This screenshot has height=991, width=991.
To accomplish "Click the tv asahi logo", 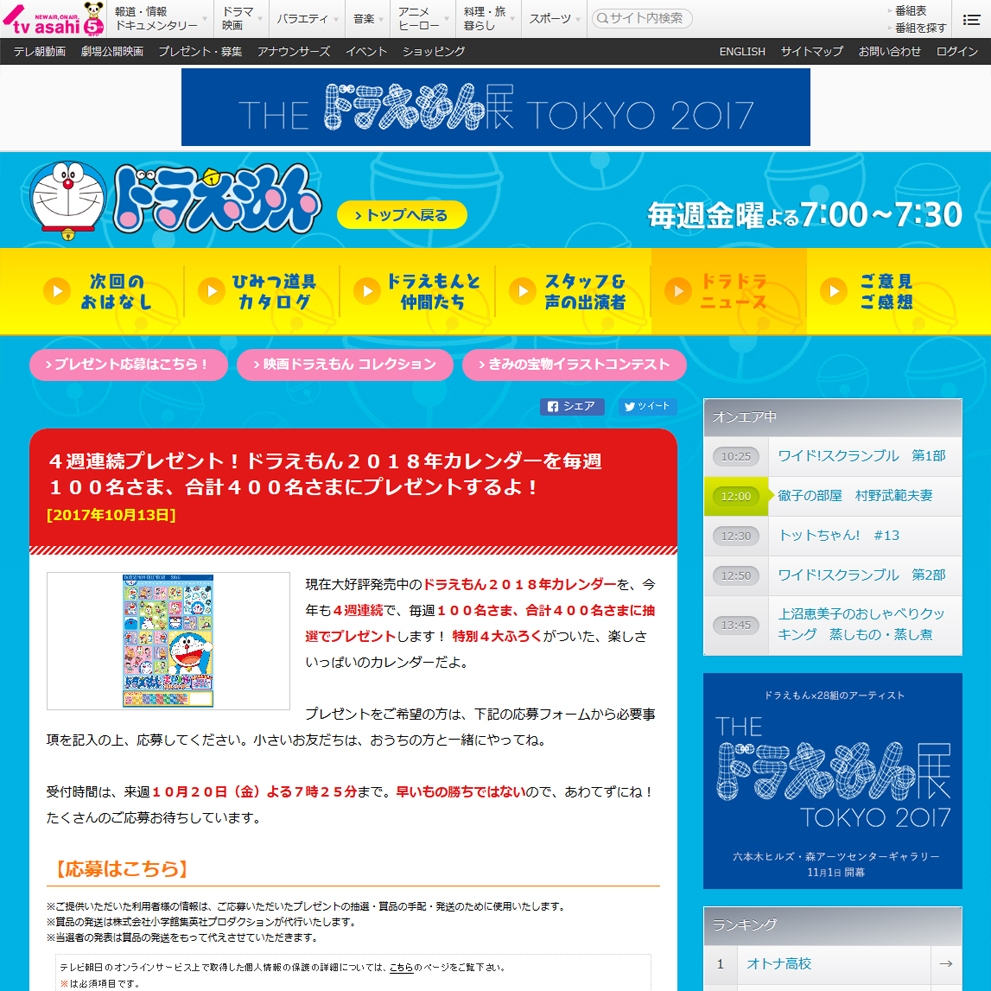I will pyautogui.click(x=53, y=19).
